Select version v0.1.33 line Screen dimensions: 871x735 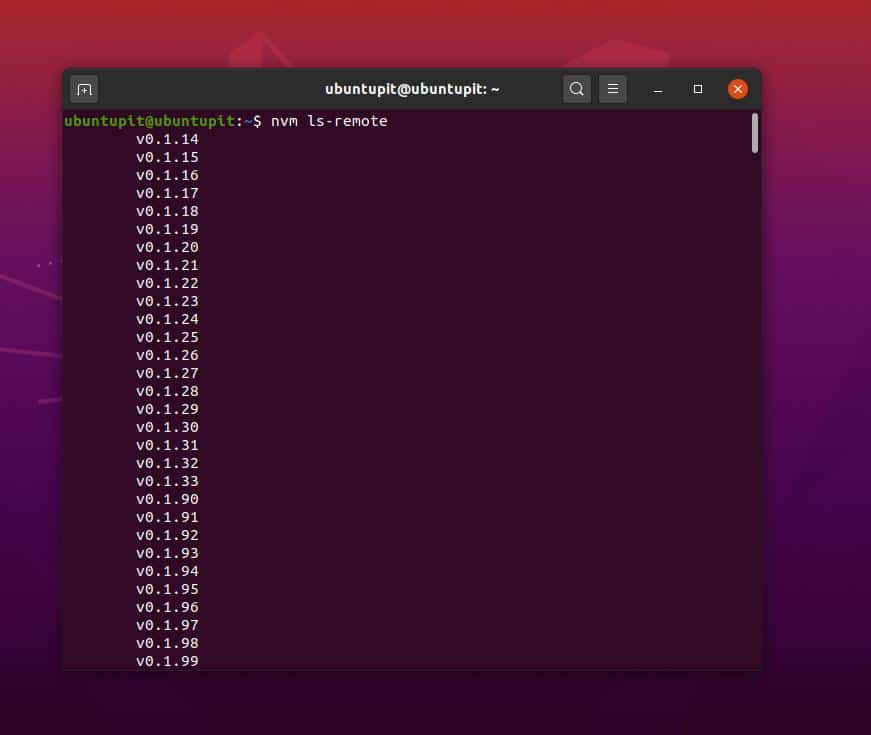[167, 481]
